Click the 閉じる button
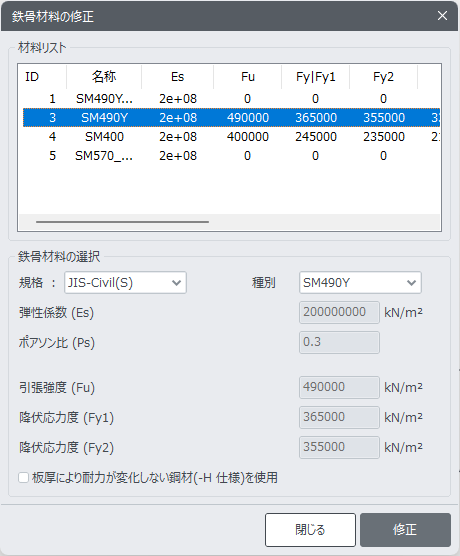This screenshot has width=460, height=556. point(310,530)
